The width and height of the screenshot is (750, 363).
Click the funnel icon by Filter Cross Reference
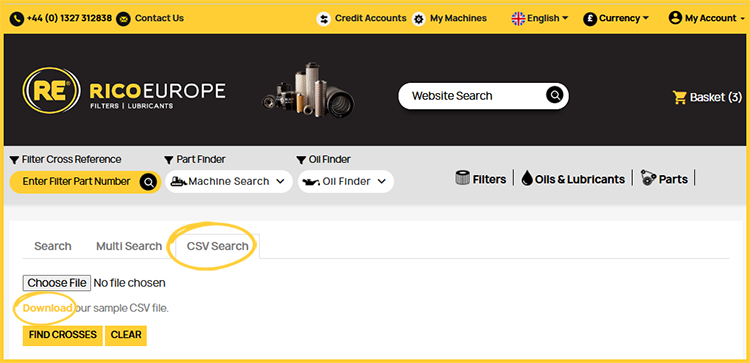point(14,159)
